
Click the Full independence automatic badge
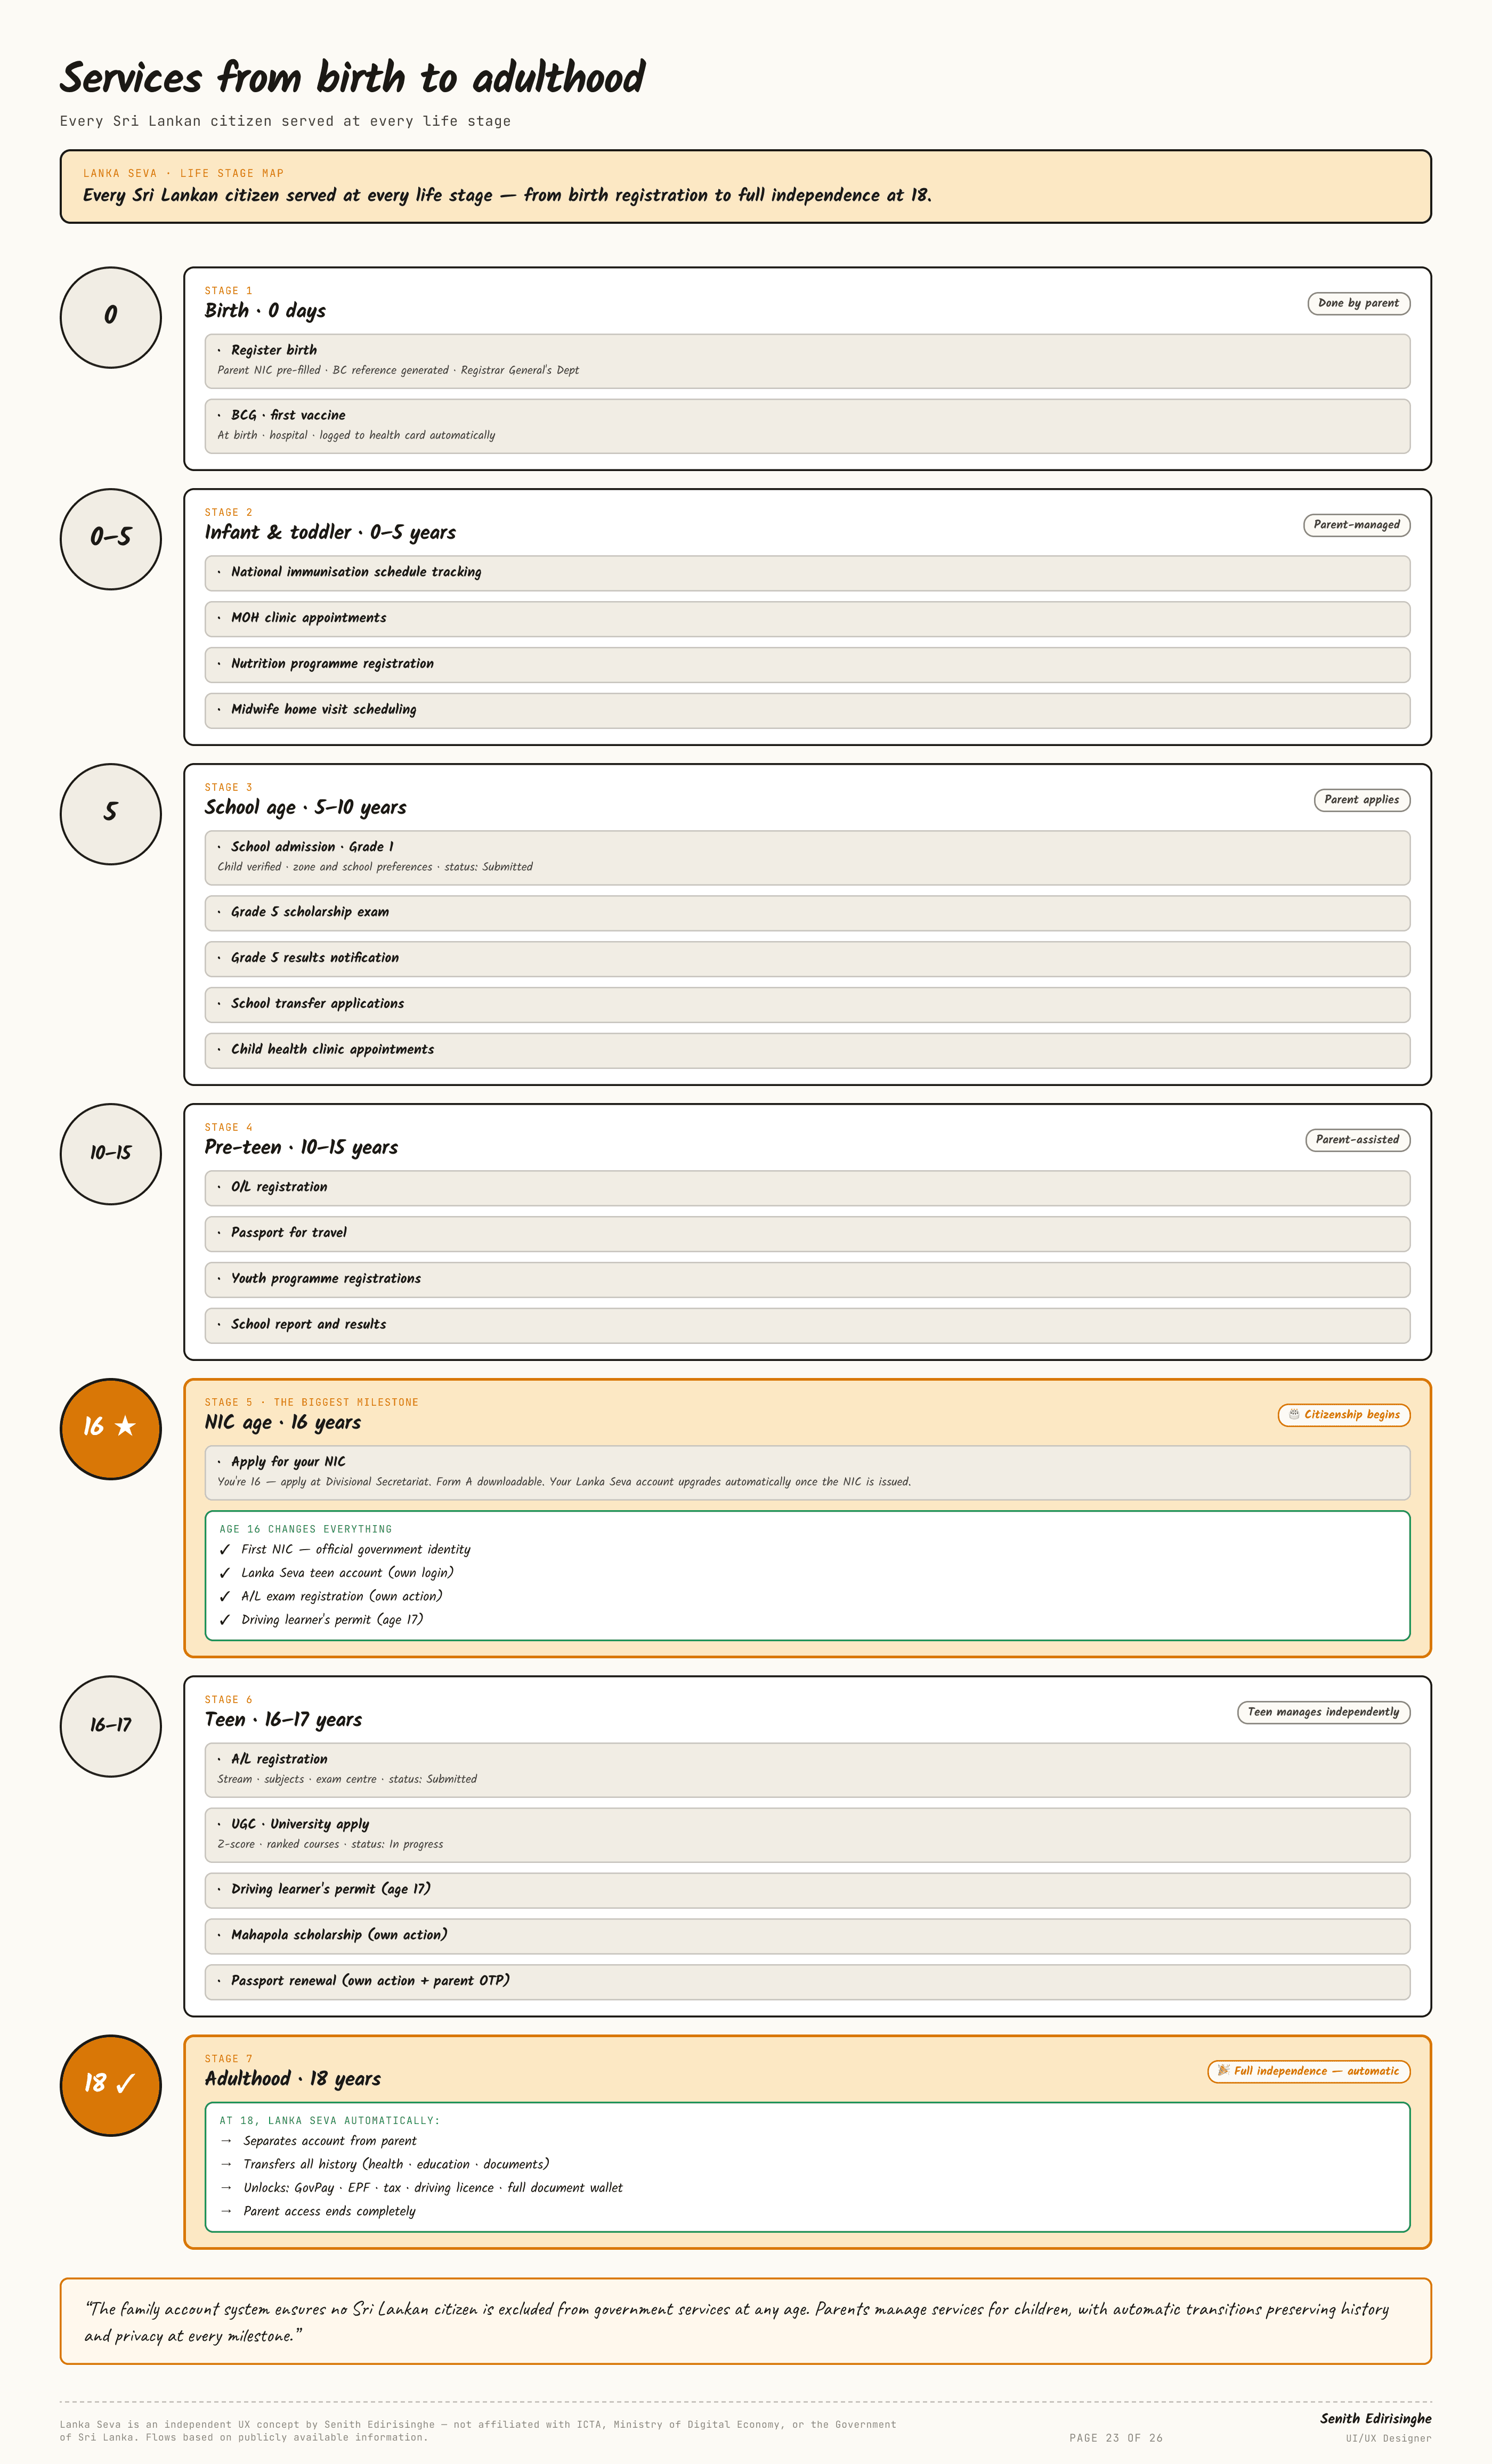tap(1308, 2071)
